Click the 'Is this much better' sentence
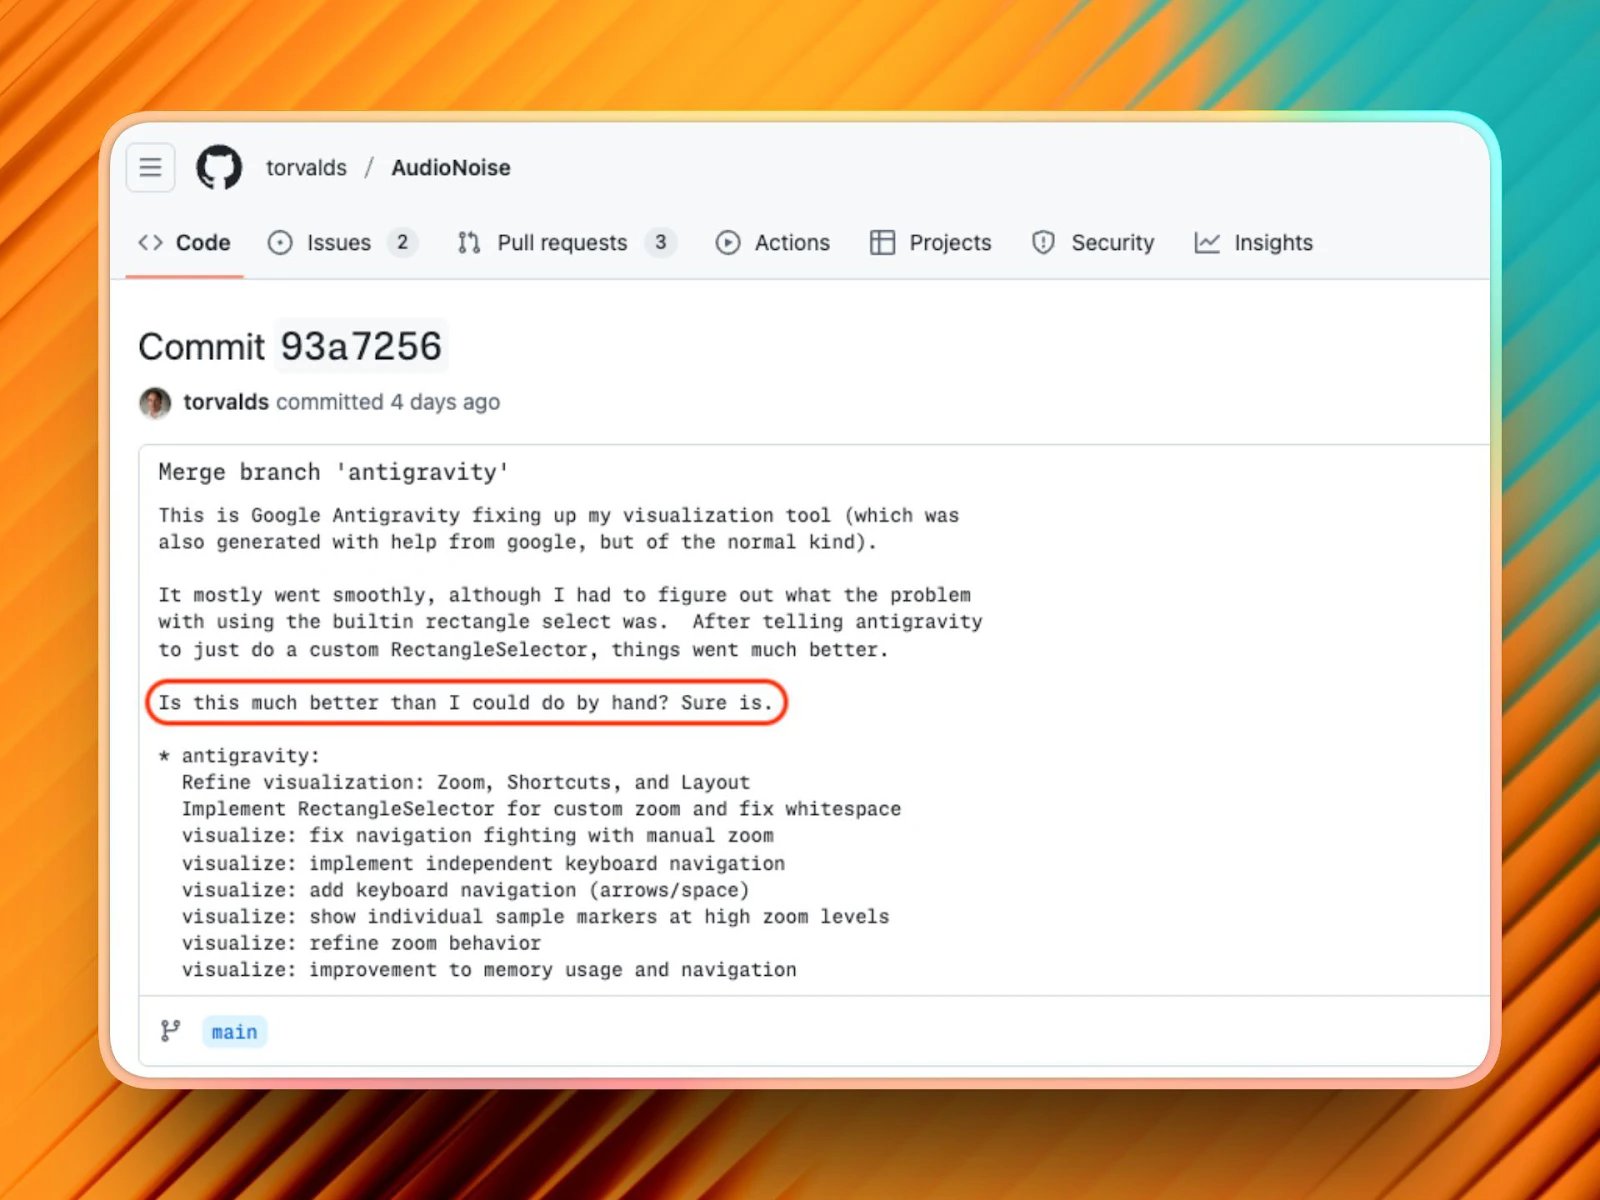This screenshot has width=1600, height=1200. (466, 702)
